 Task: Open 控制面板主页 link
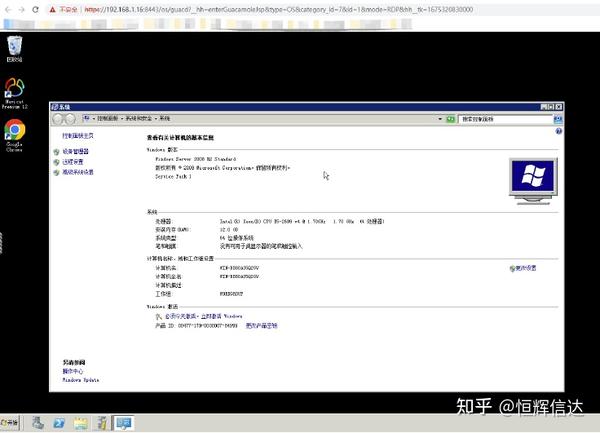[78, 136]
